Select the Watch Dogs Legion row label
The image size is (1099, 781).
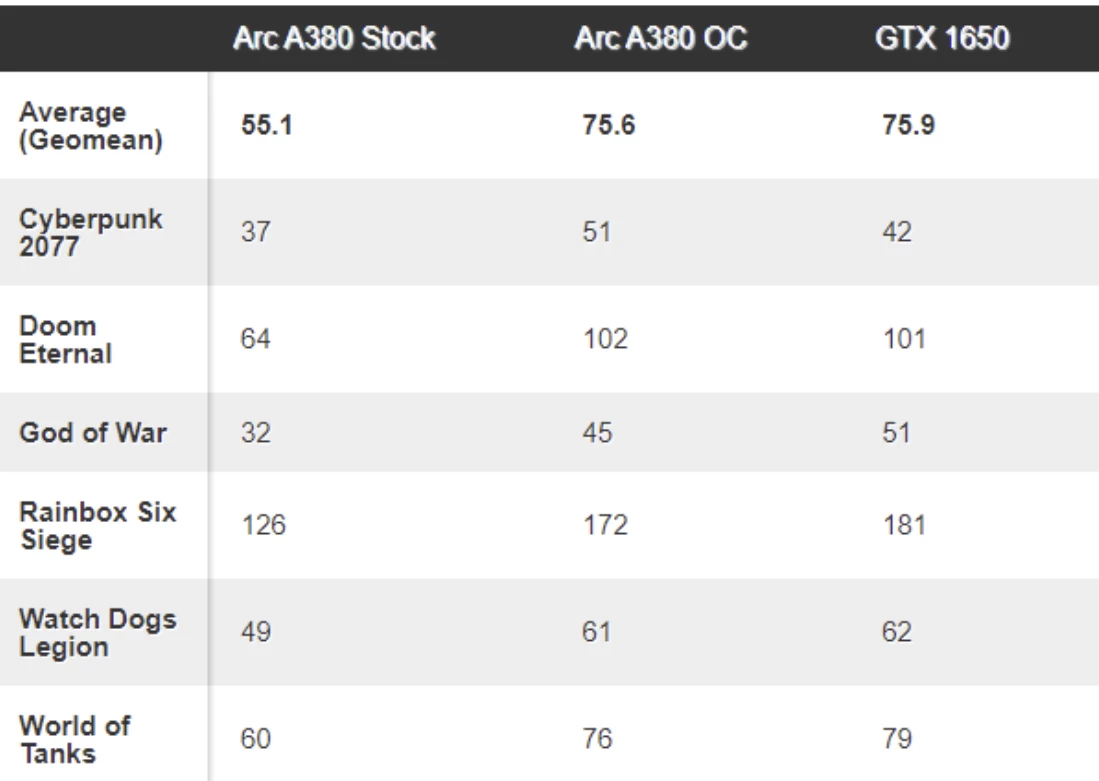(97, 632)
